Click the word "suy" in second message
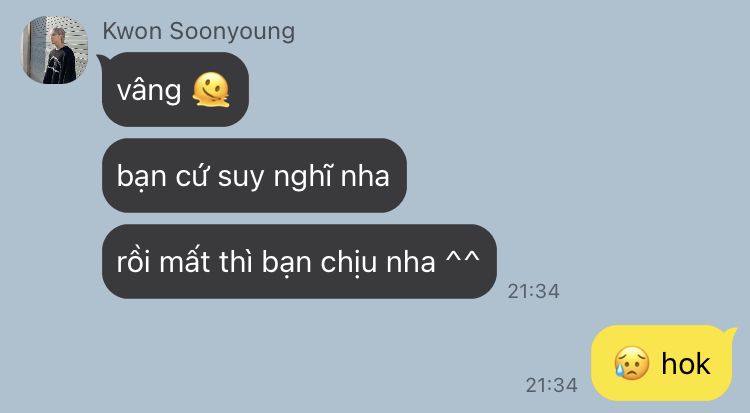Viewport: 750px width, 413px height. tap(241, 177)
